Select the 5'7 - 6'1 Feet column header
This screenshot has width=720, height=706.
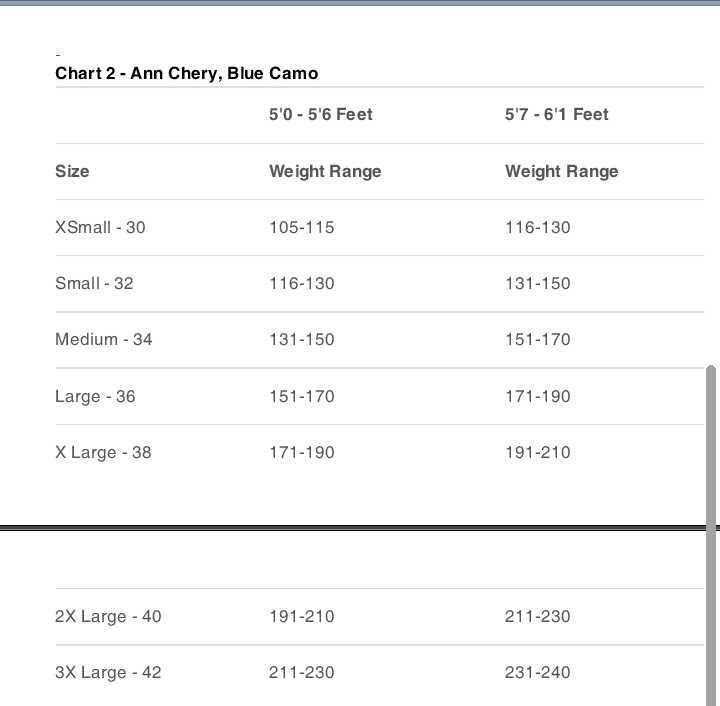(556, 115)
